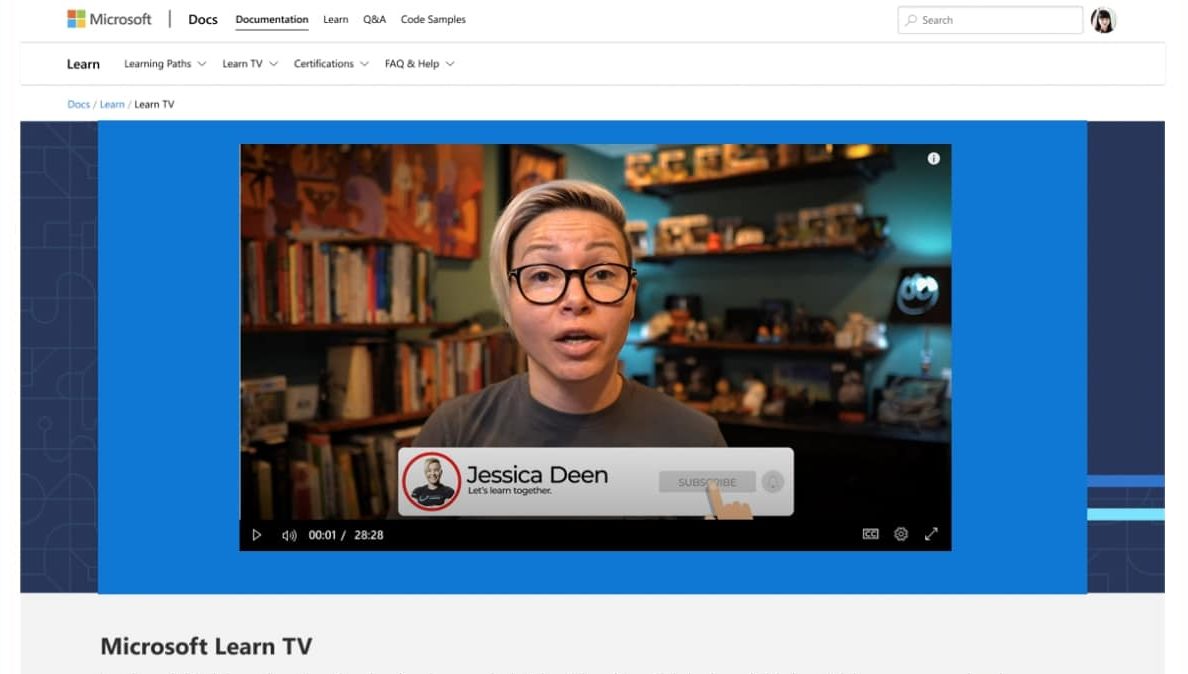This screenshot has width=1188, height=674.
Task: Click the 00:01 elapsed time
Action: coord(322,535)
